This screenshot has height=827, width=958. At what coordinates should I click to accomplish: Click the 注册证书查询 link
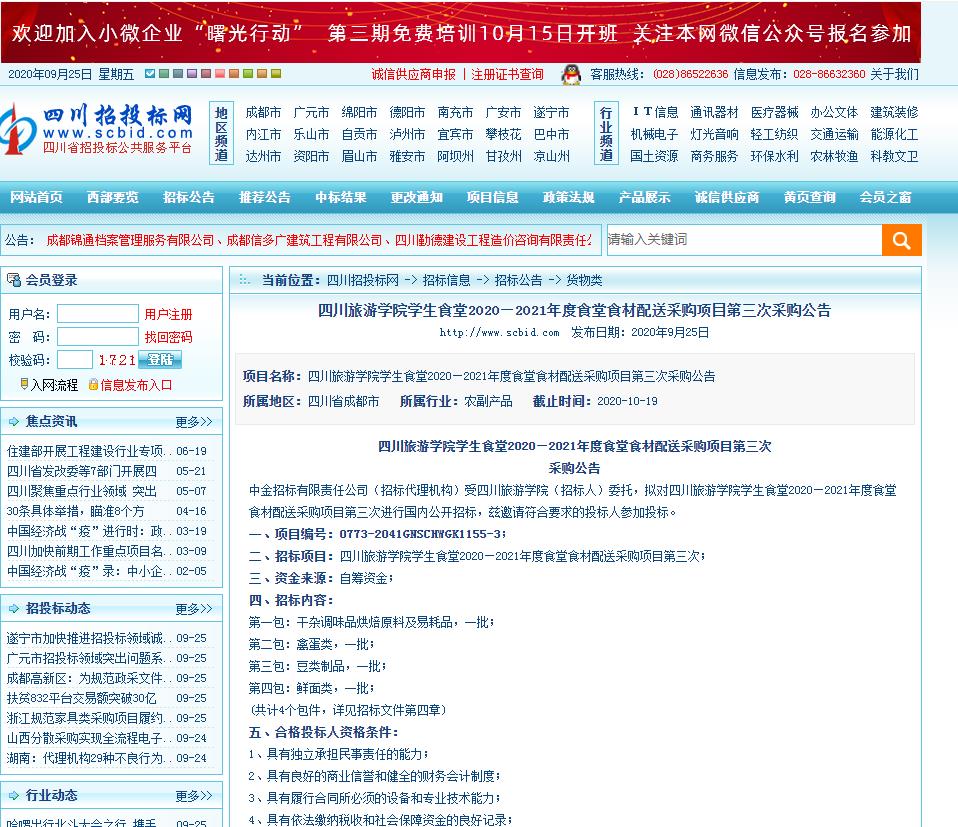click(x=507, y=75)
